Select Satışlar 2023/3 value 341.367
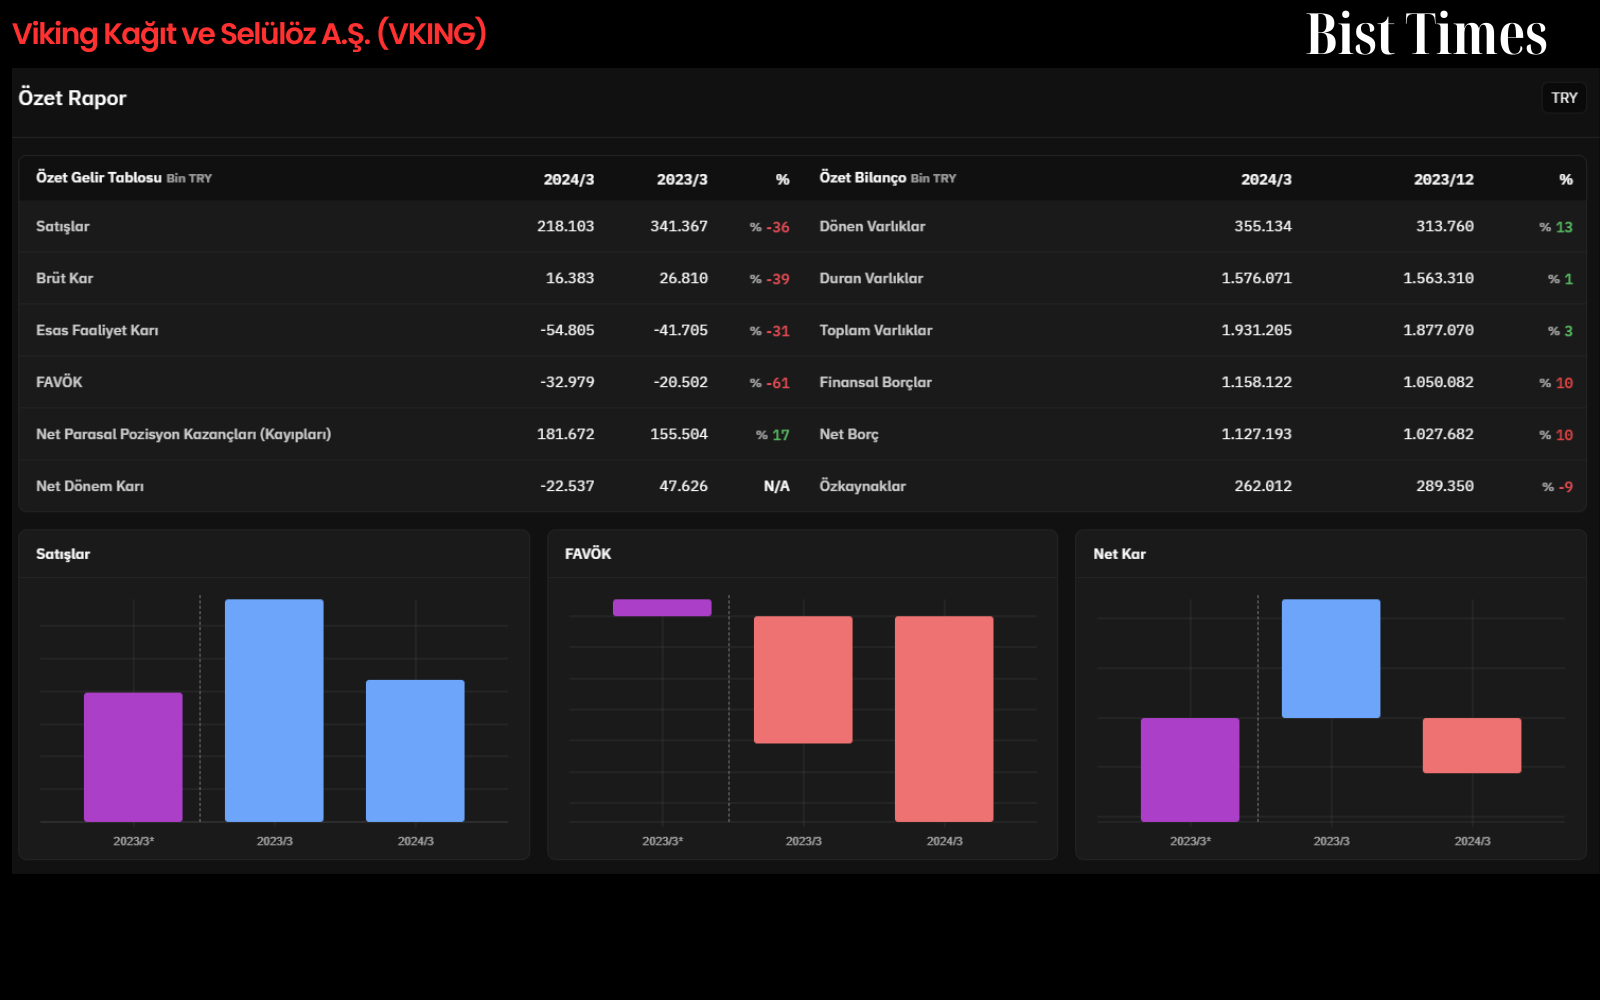1600x1000 pixels. (679, 226)
